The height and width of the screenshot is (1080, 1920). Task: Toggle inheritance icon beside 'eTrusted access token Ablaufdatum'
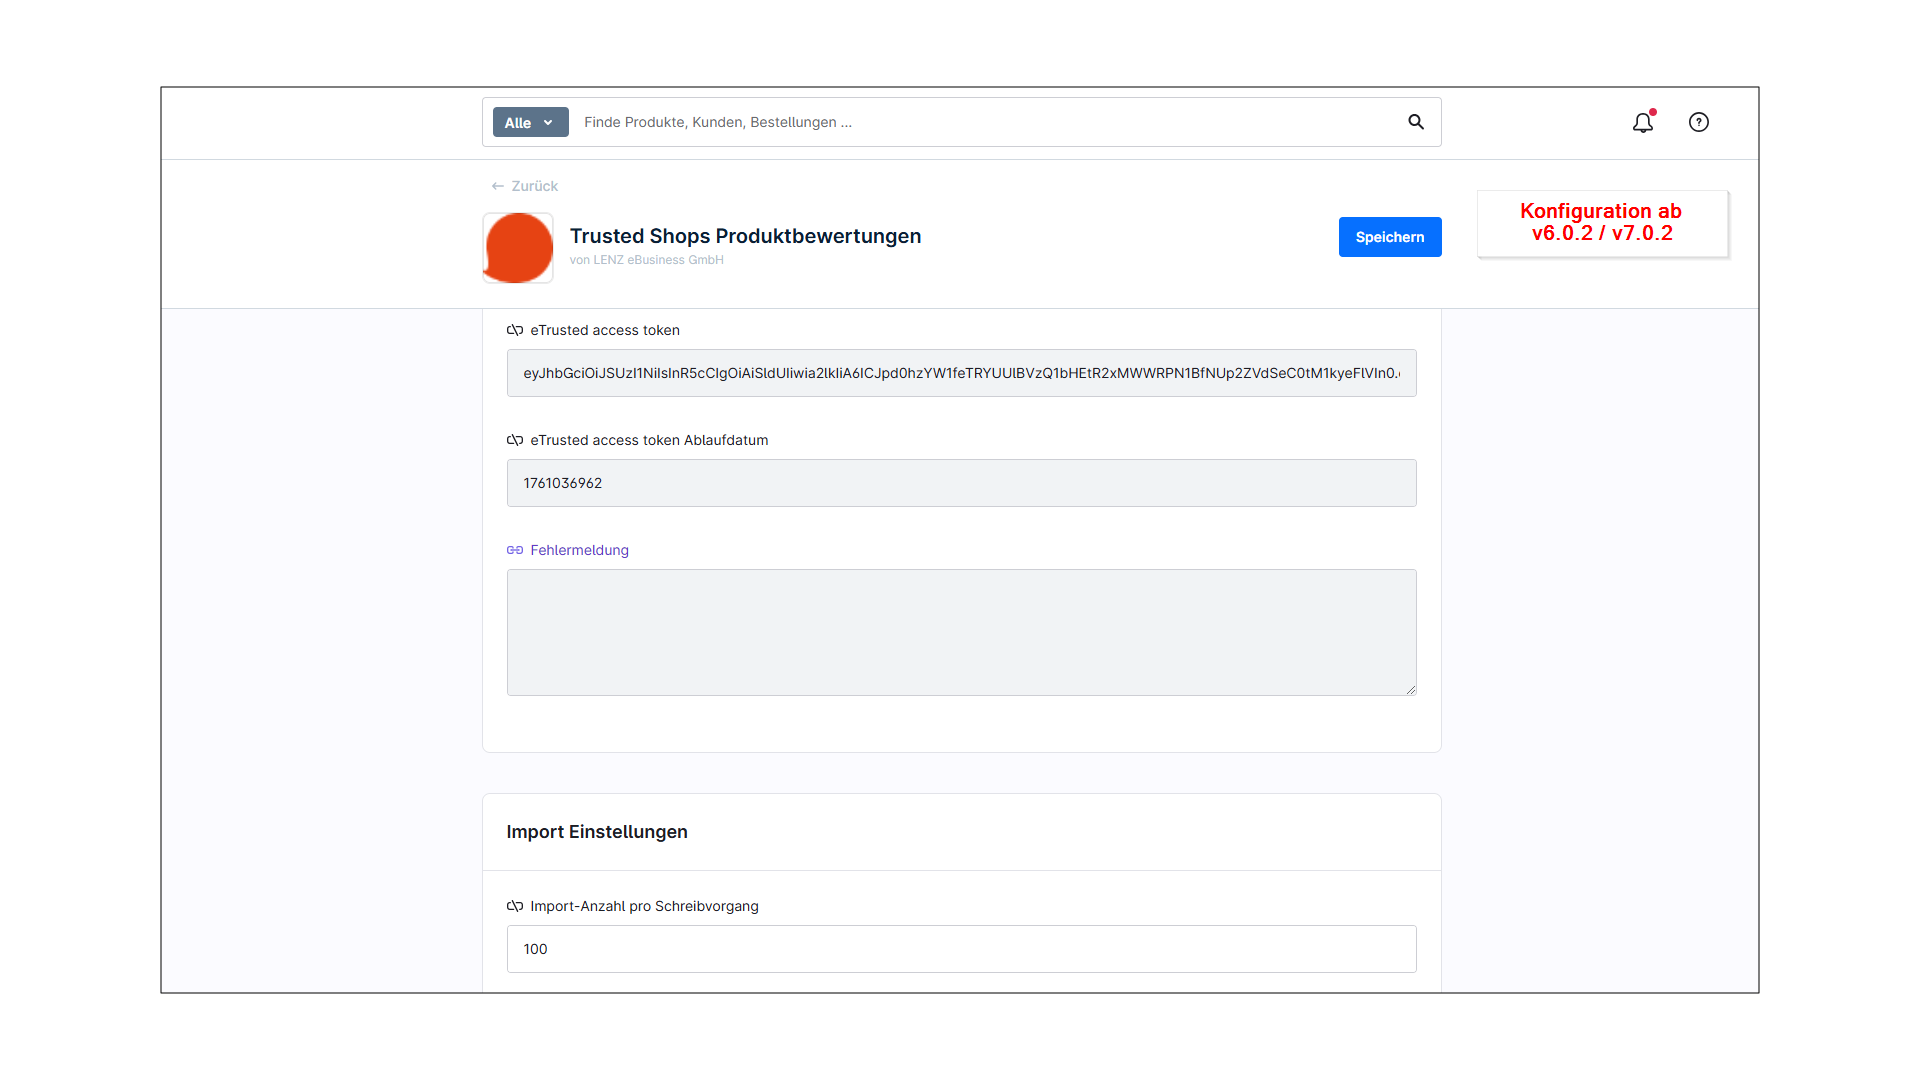pyautogui.click(x=515, y=440)
